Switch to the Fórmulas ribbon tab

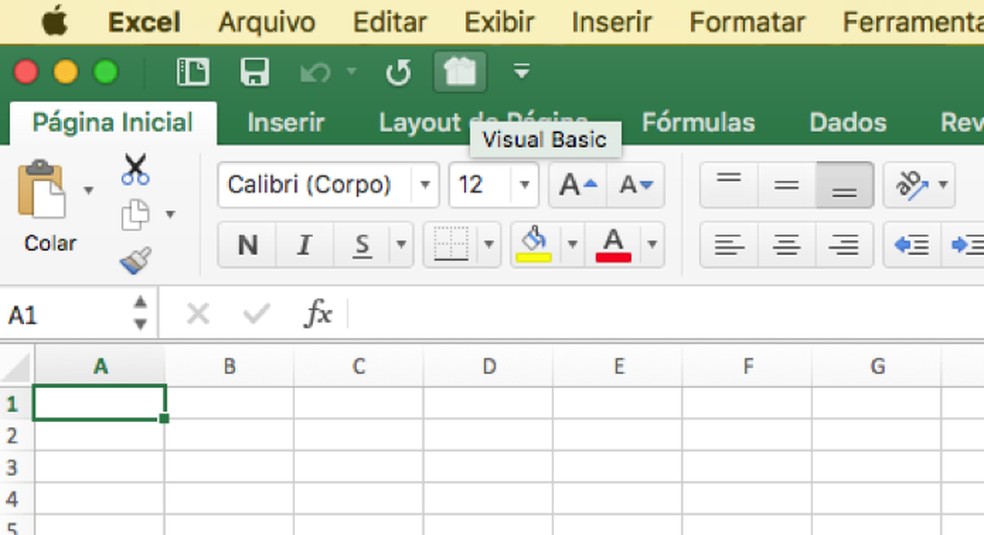pos(698,123)
